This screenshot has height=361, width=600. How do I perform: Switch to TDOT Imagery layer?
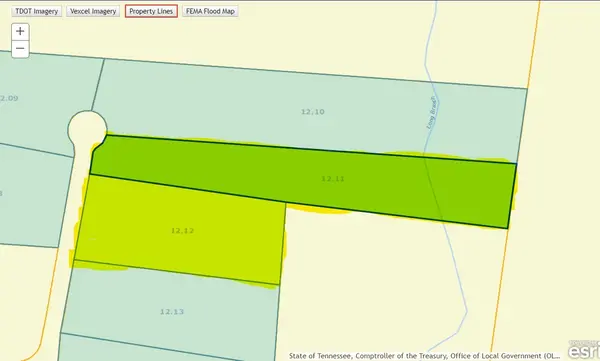(36, 11)
